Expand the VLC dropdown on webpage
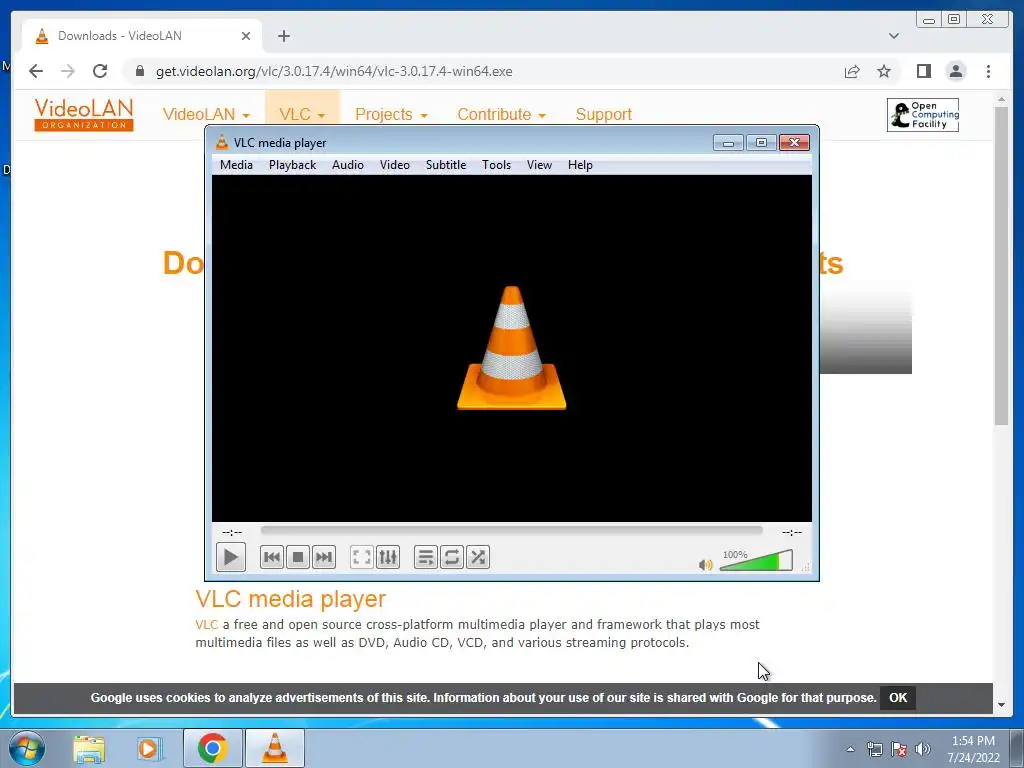Screen dimensions: 1024x768 (x=302, y=114)
